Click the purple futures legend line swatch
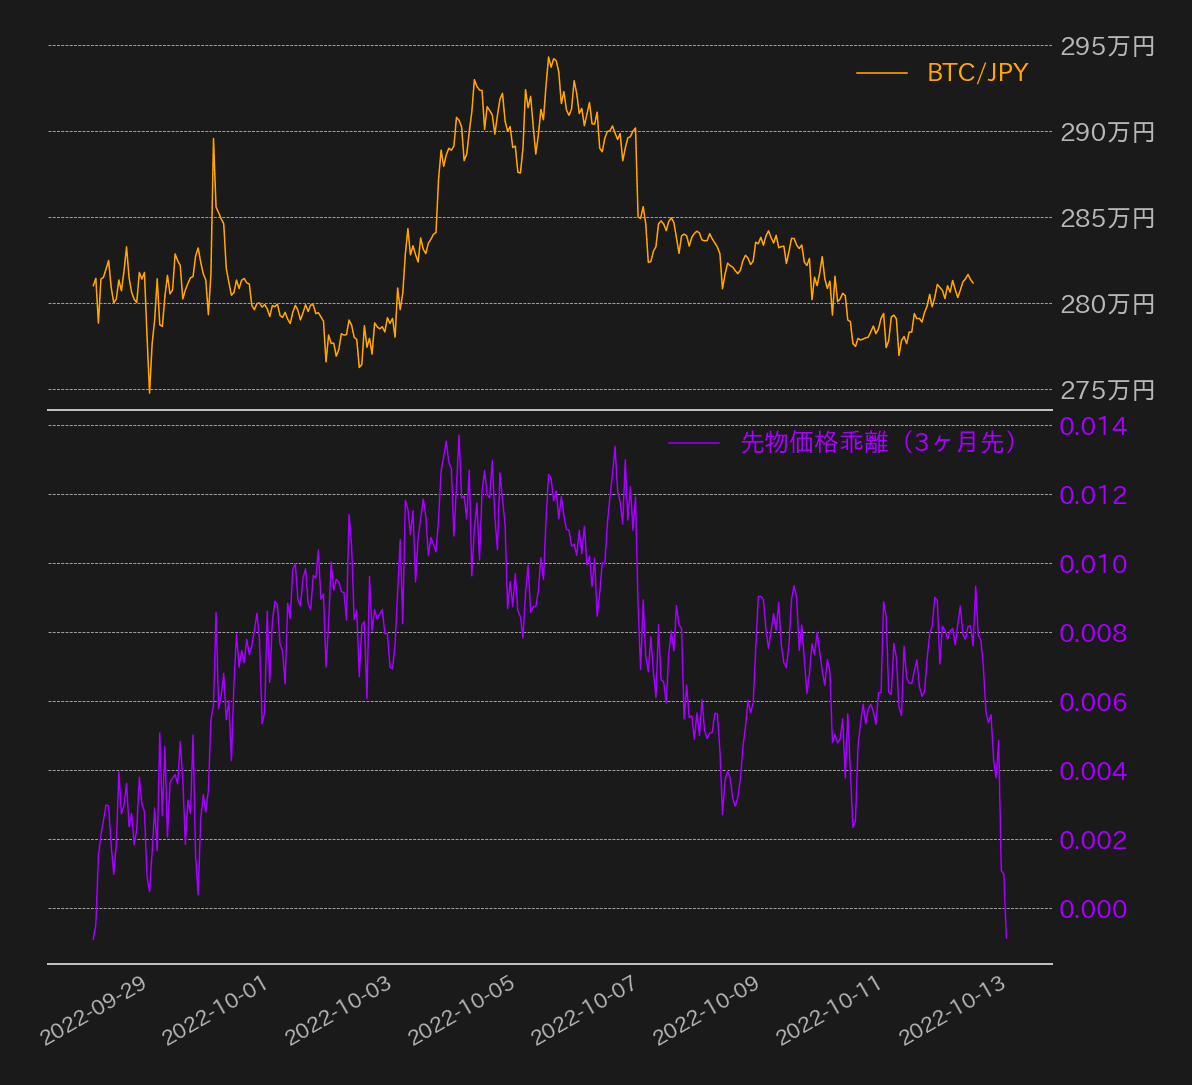 [x=694, y=443]
